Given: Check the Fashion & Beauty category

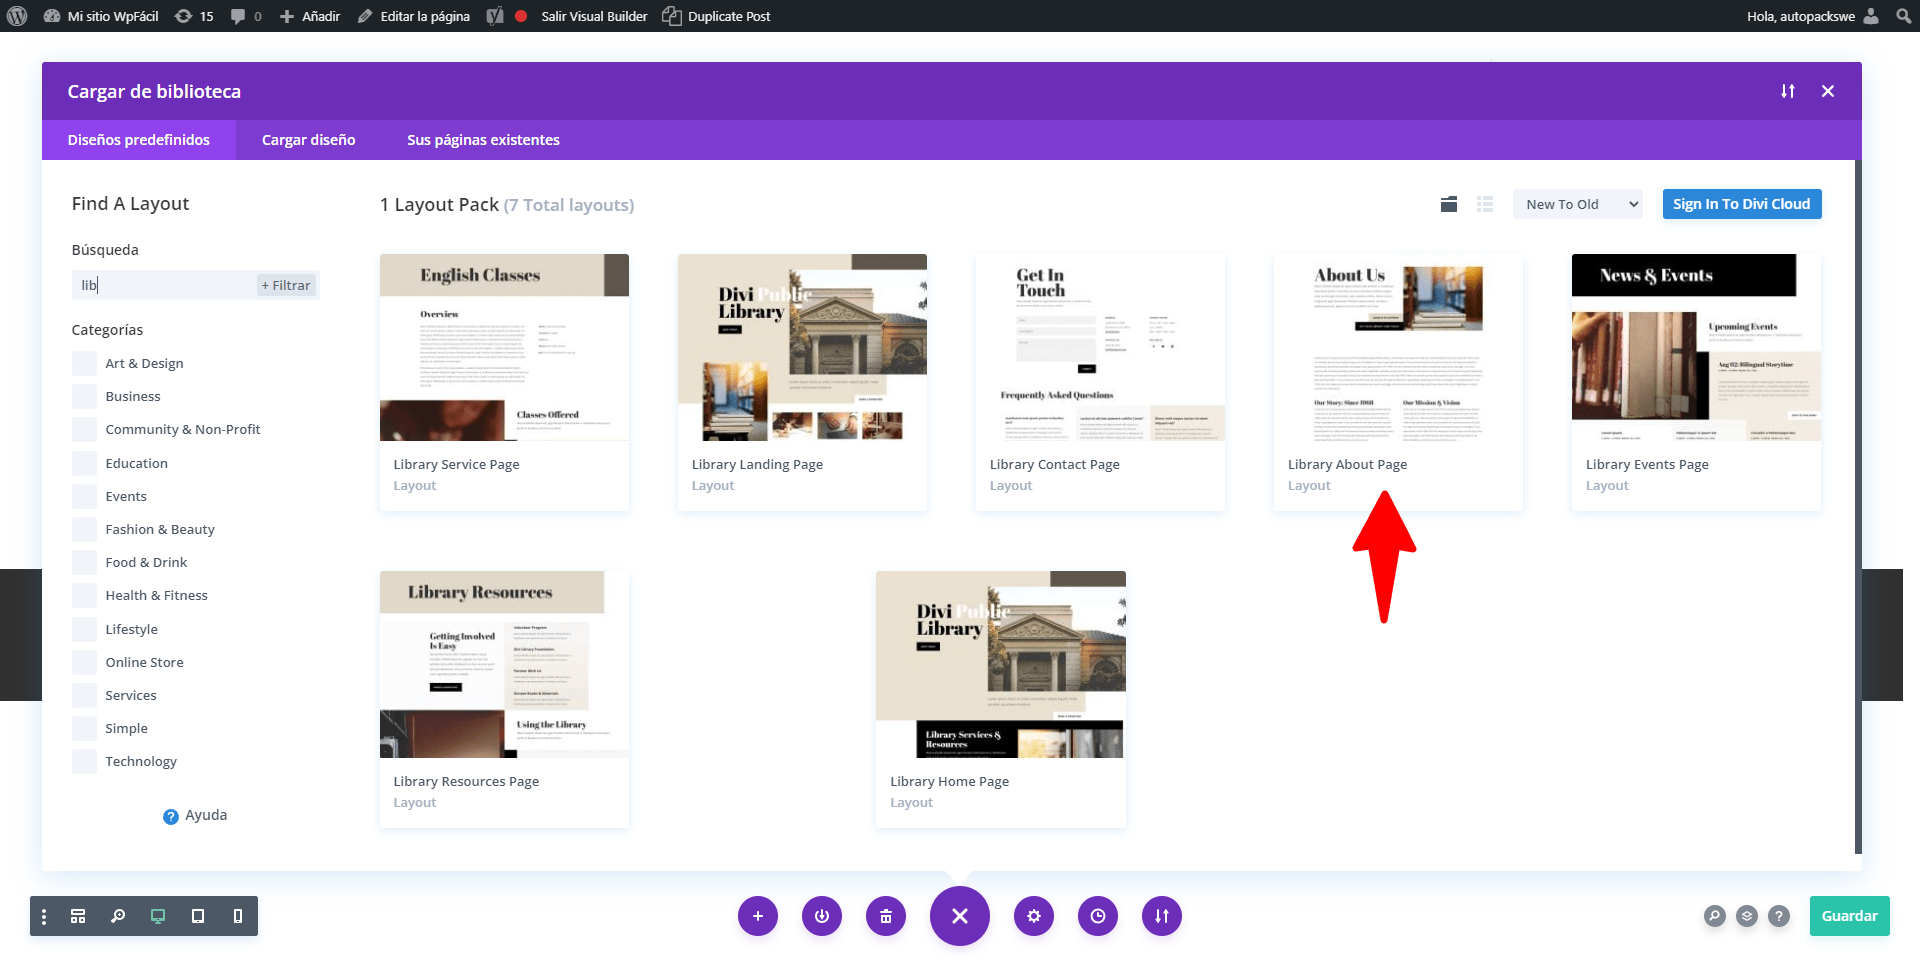Looking at the screenshot, I should tap(84, 529).
